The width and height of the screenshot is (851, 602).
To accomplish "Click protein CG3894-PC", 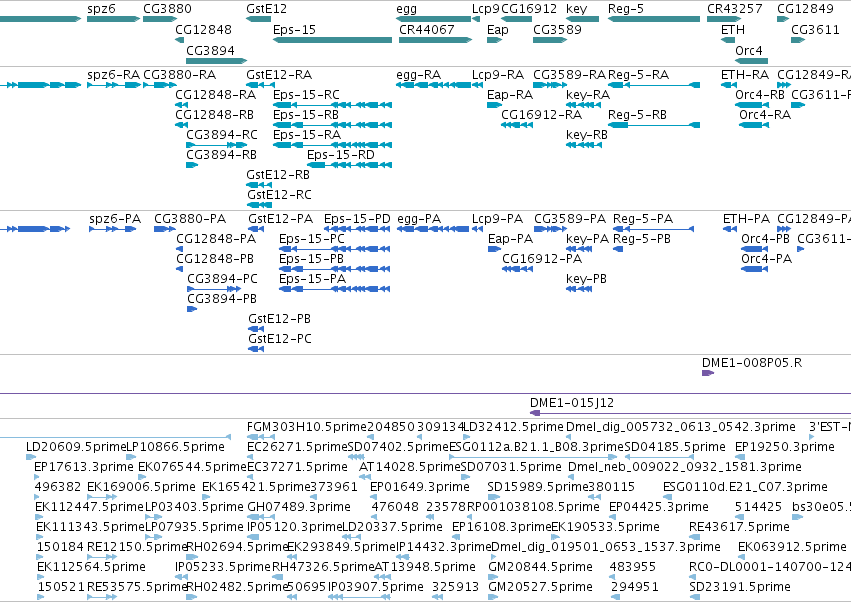I will [x=214, y=289].
